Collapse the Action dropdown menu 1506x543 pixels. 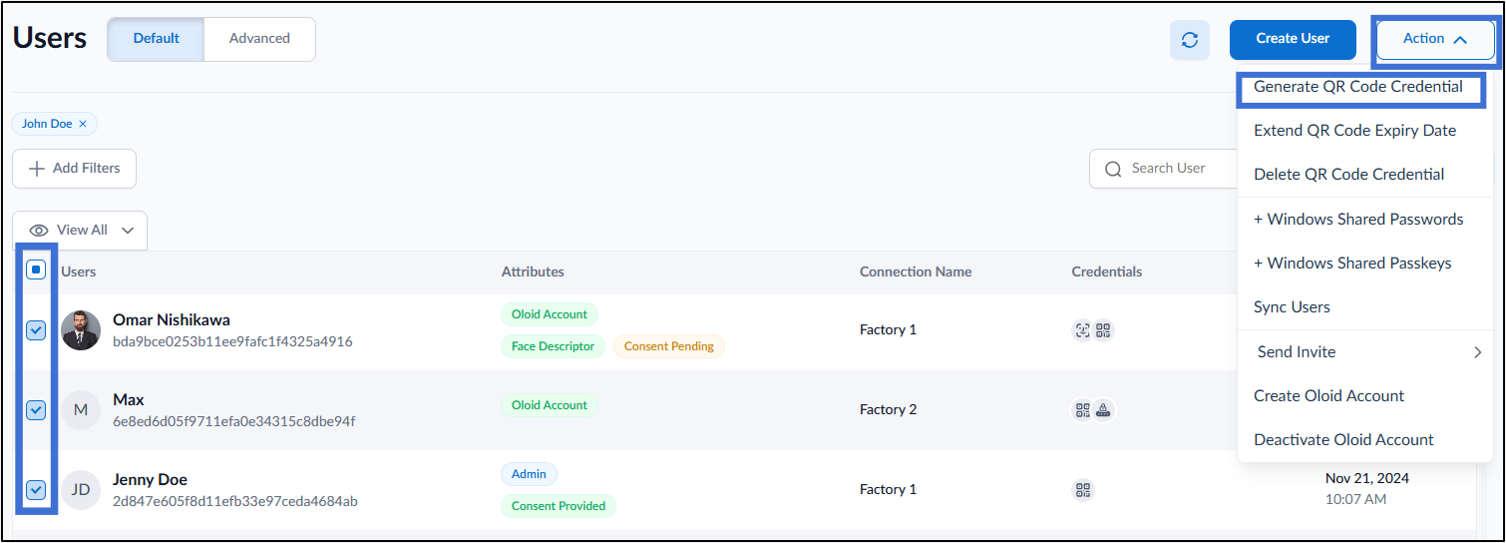(x=1434, y=39)
